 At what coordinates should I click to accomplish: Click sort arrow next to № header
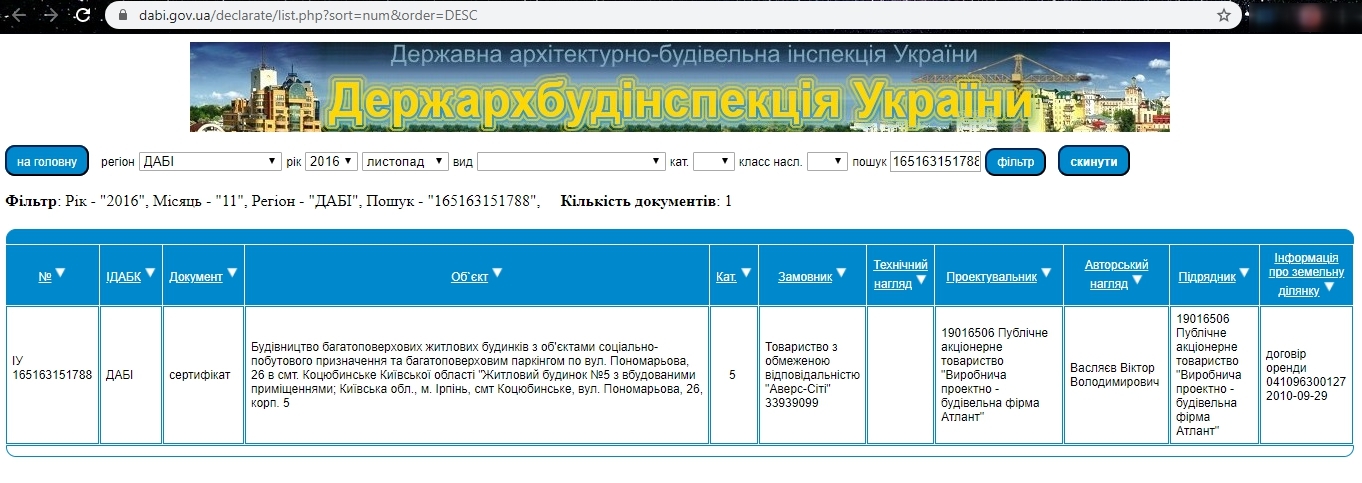[60, 272]
